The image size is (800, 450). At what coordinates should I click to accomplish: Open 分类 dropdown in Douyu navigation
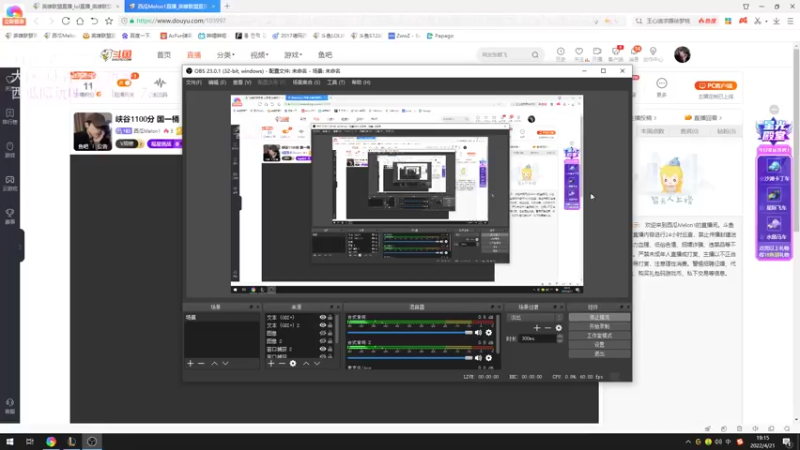(x=226, y=55)
